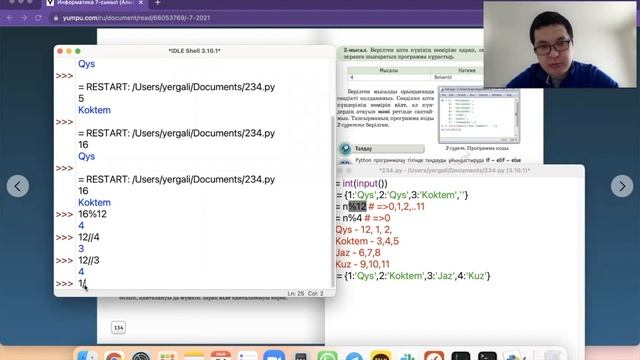Open Telegram from the Dock

354,356
